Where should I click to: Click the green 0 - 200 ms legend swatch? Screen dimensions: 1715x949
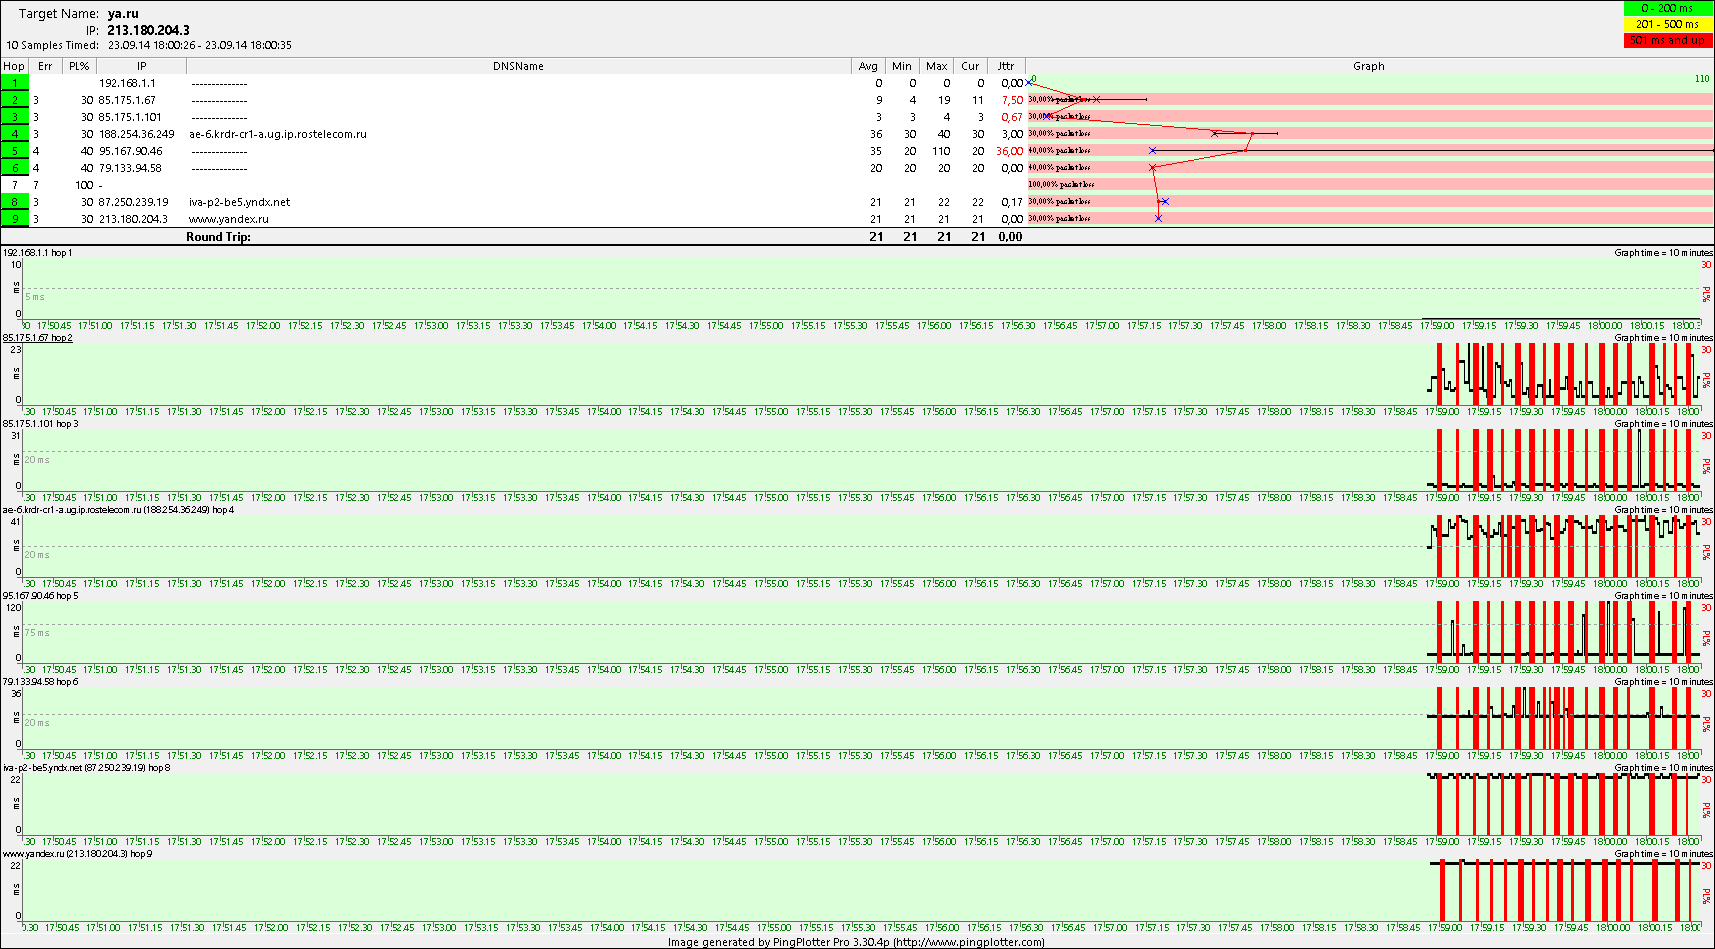[1667, 8]
